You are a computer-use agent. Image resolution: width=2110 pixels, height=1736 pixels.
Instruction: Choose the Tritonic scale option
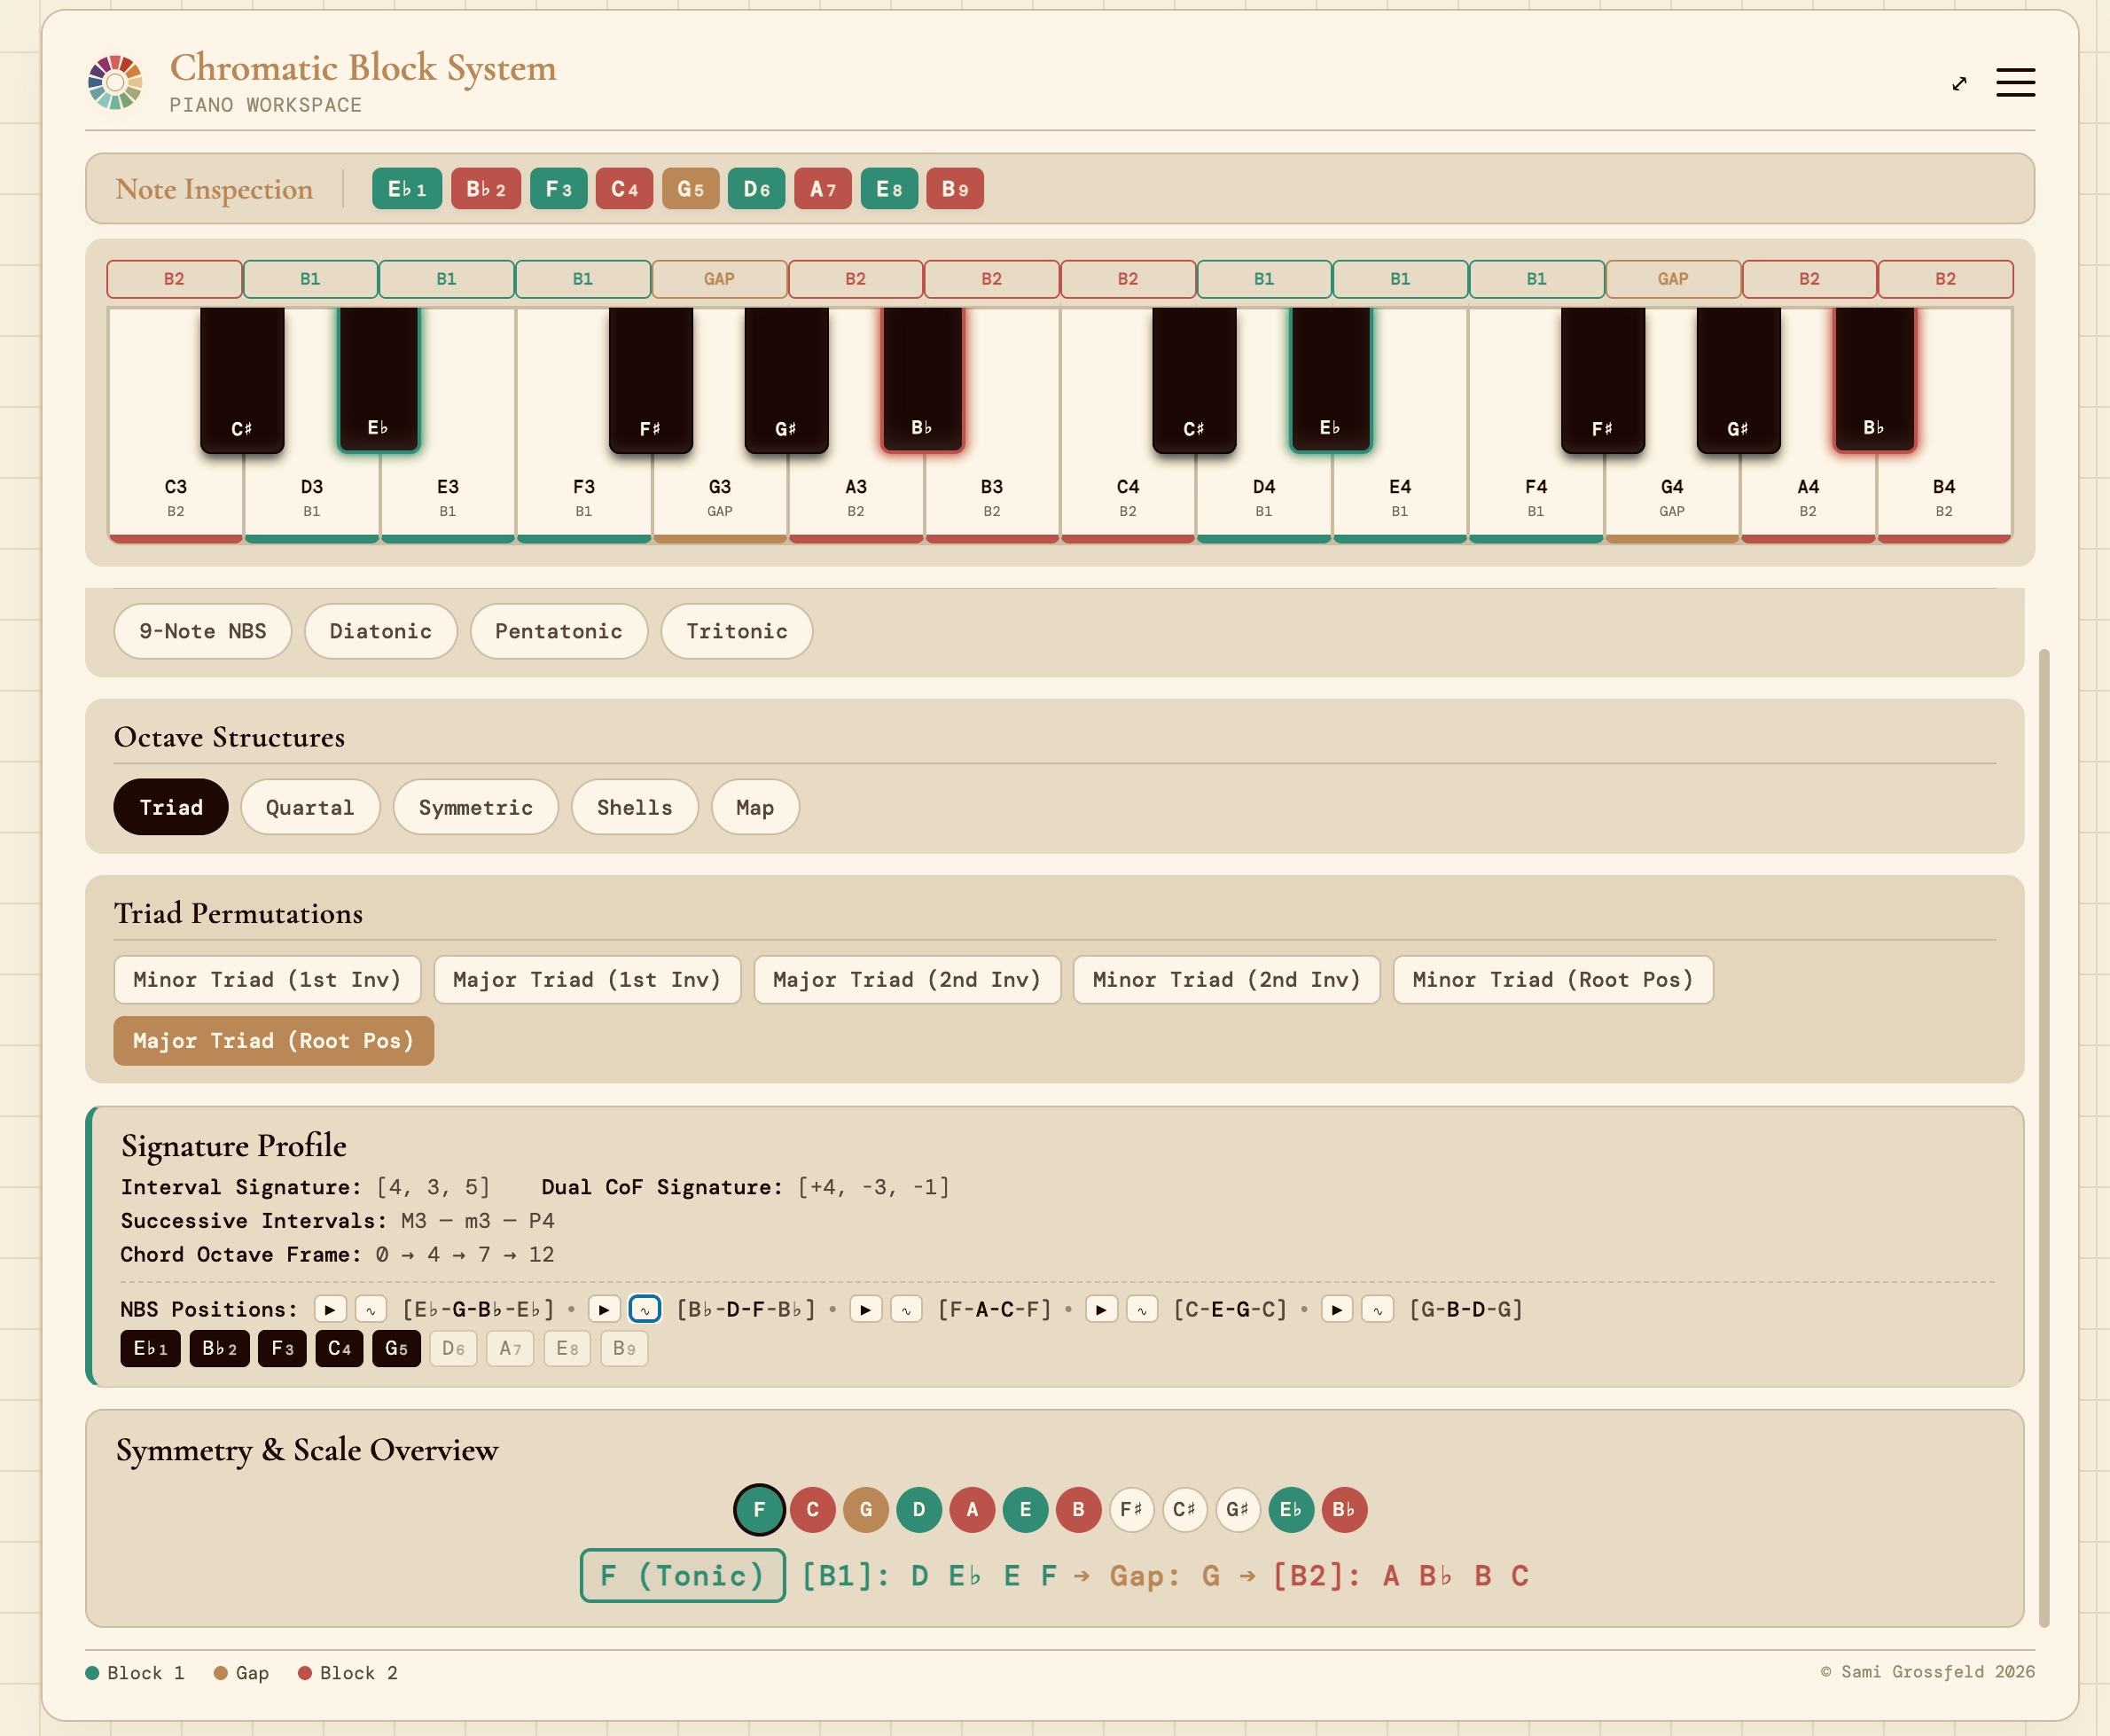tap(737, 631)
